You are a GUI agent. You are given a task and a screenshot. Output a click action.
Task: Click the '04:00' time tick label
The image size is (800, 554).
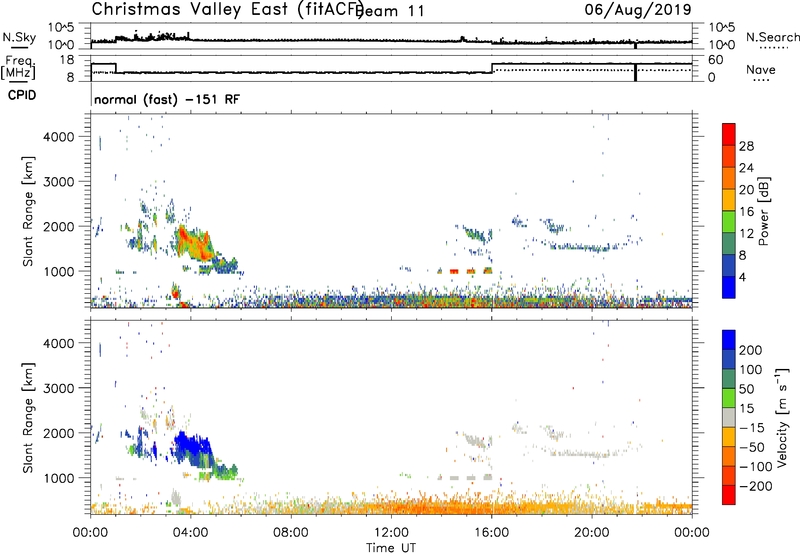tap(190, 533)
